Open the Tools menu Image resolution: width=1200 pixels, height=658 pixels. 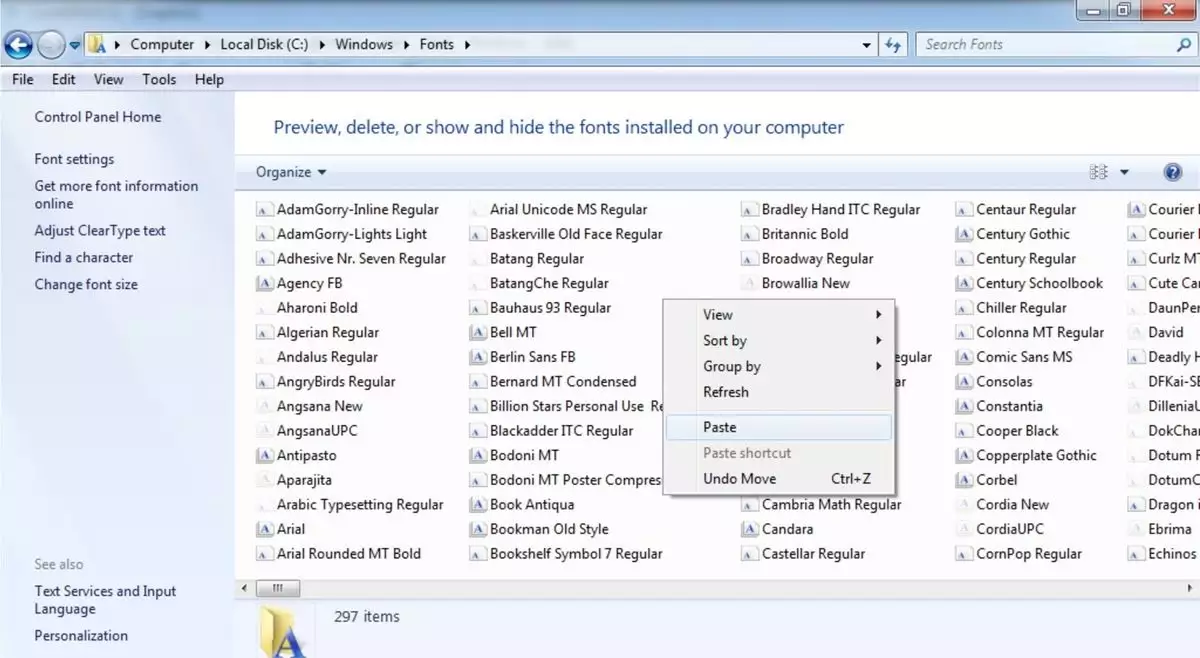coord(159,79)
